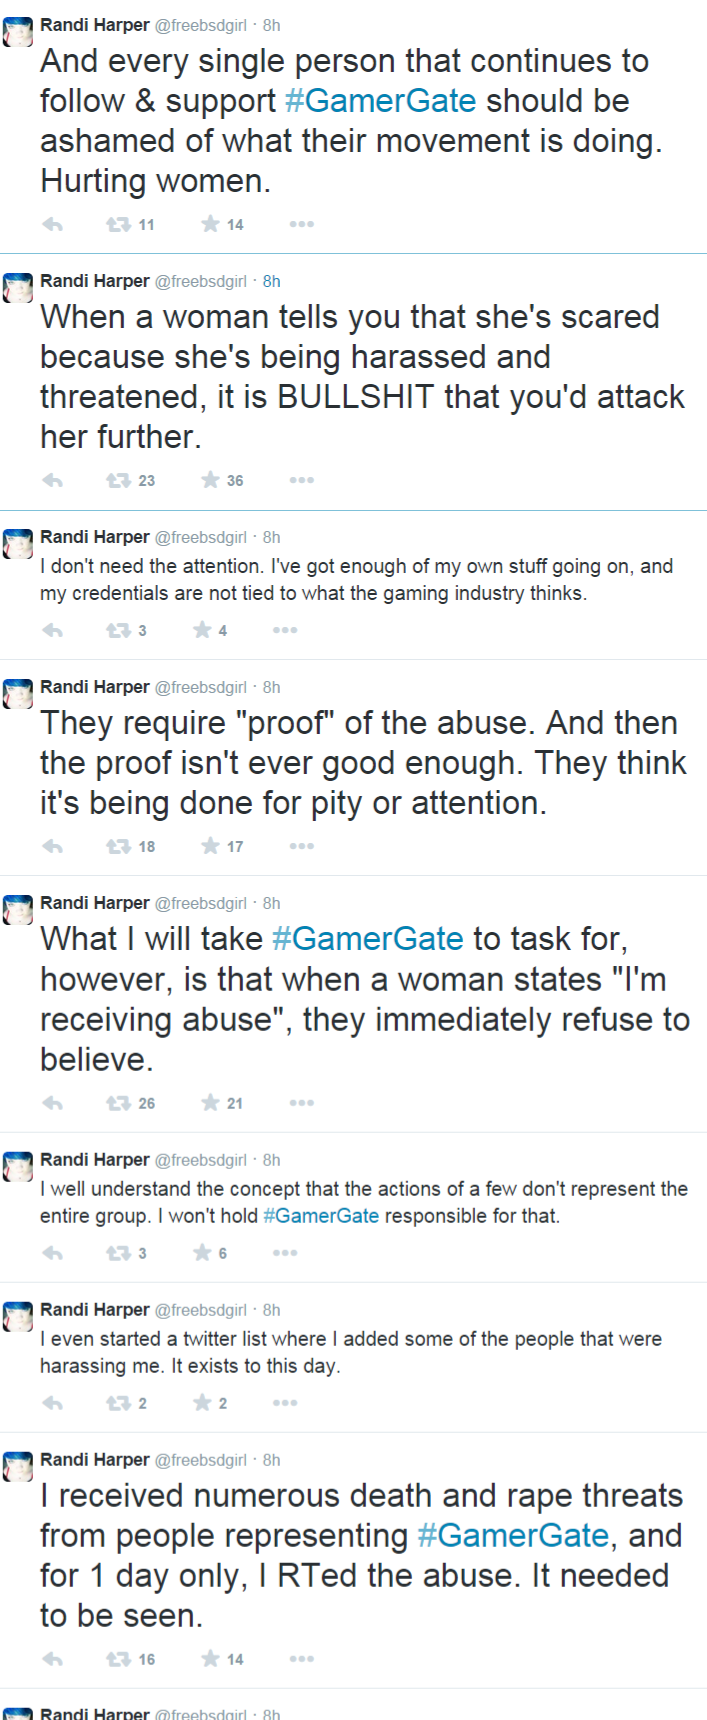This screenshot has height=1720, width=707.
Task: Open #GamerGate hashtag in 'won't hold responsible' tweet
Action: [321, 1216]
